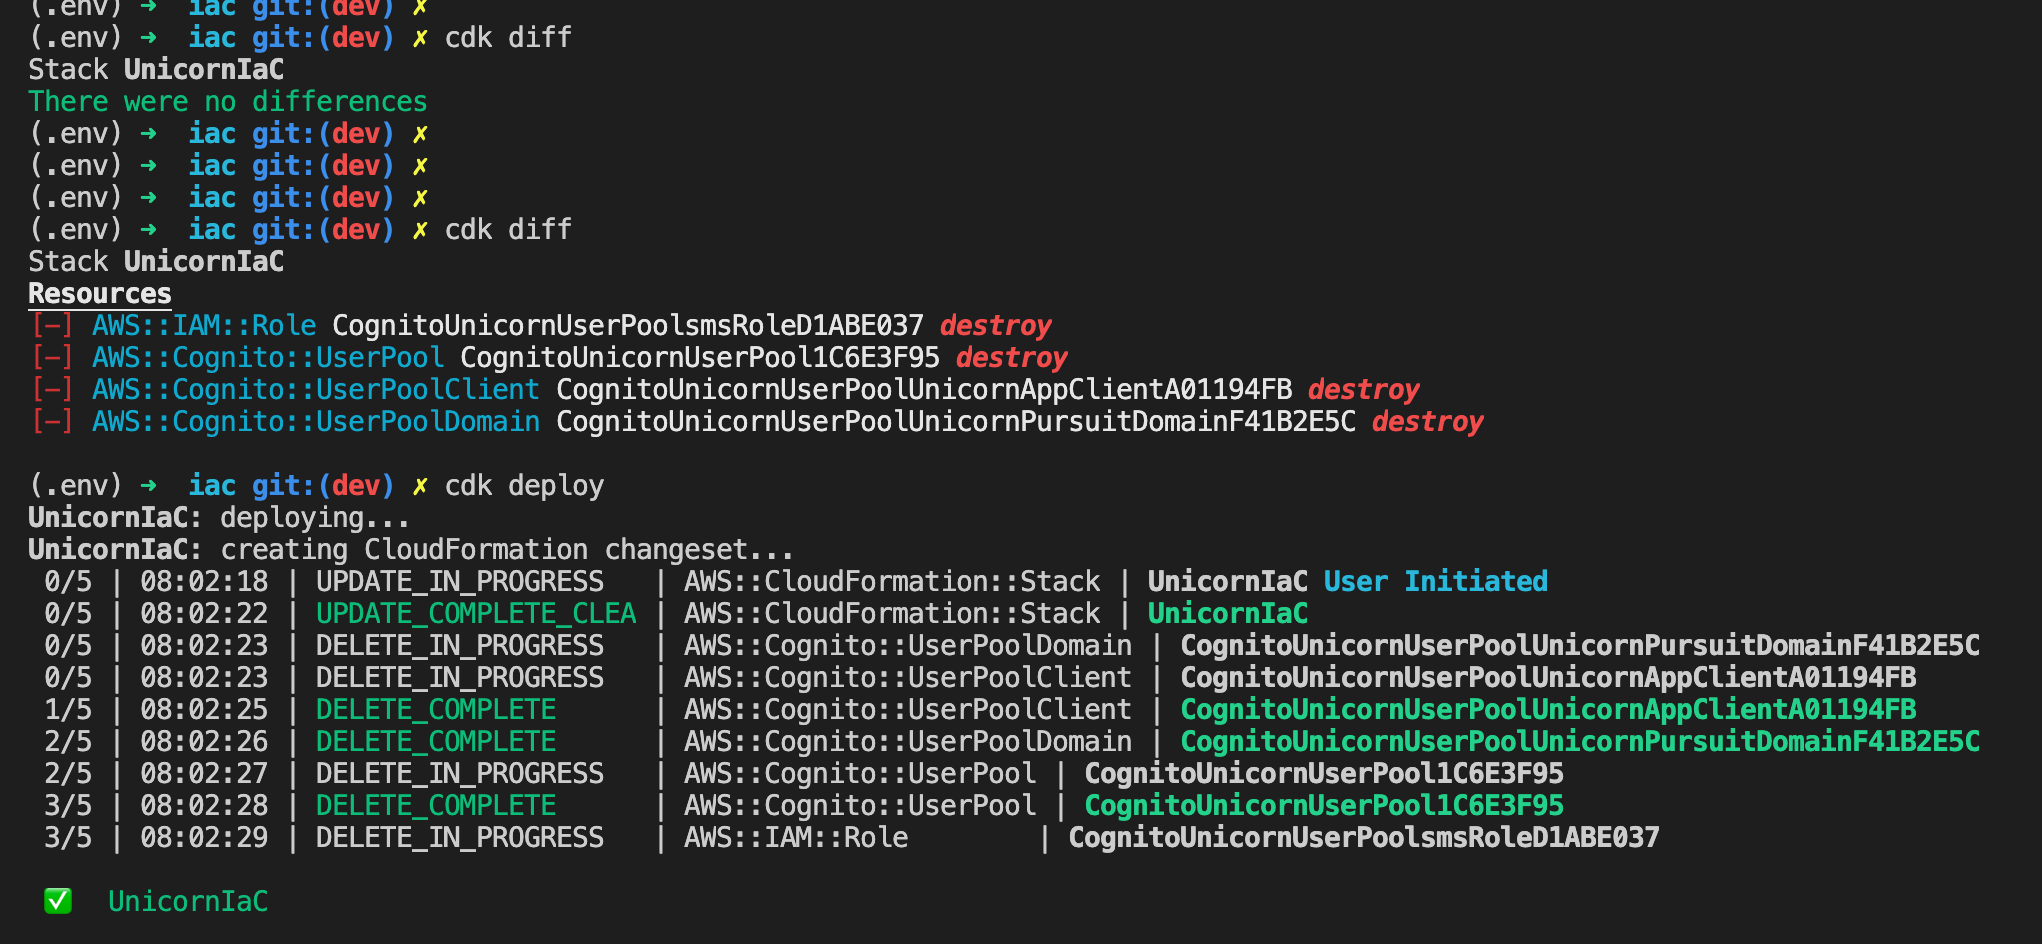
Task: Click the 'cdk deploy' command text
Action: [x=524, y=486]
